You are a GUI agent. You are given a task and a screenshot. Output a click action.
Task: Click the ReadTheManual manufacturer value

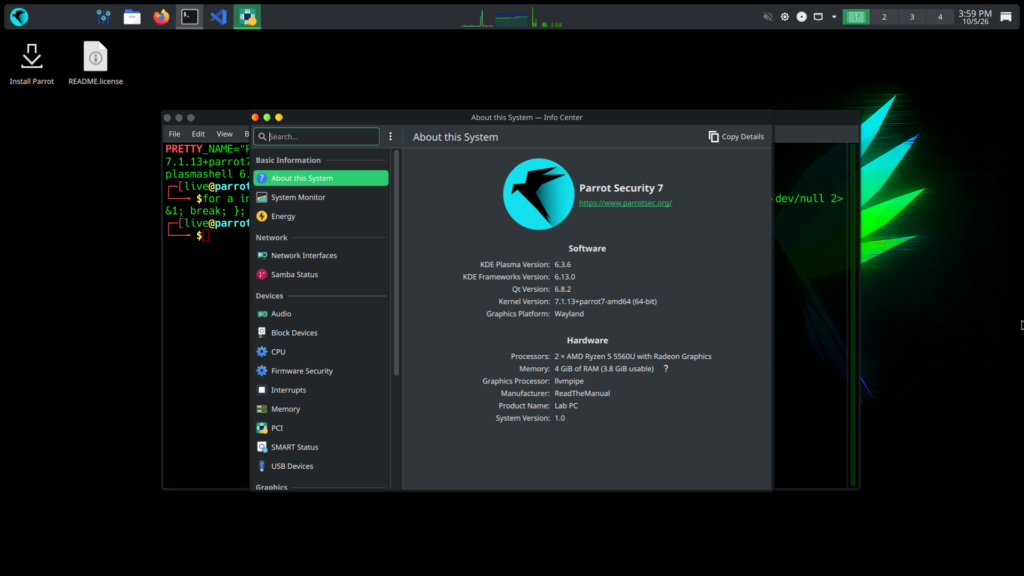coord(582,394)
